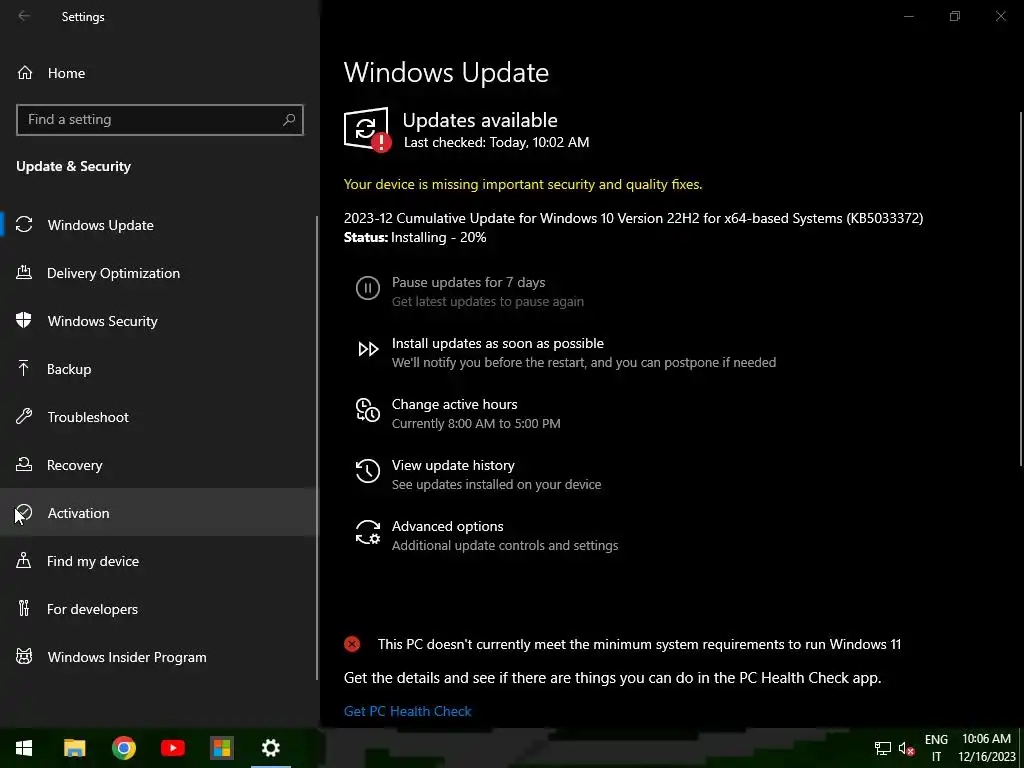Open YouTube app from the taskbar
Viewport: 1024px width, 768px height.
tap(172, 748)
